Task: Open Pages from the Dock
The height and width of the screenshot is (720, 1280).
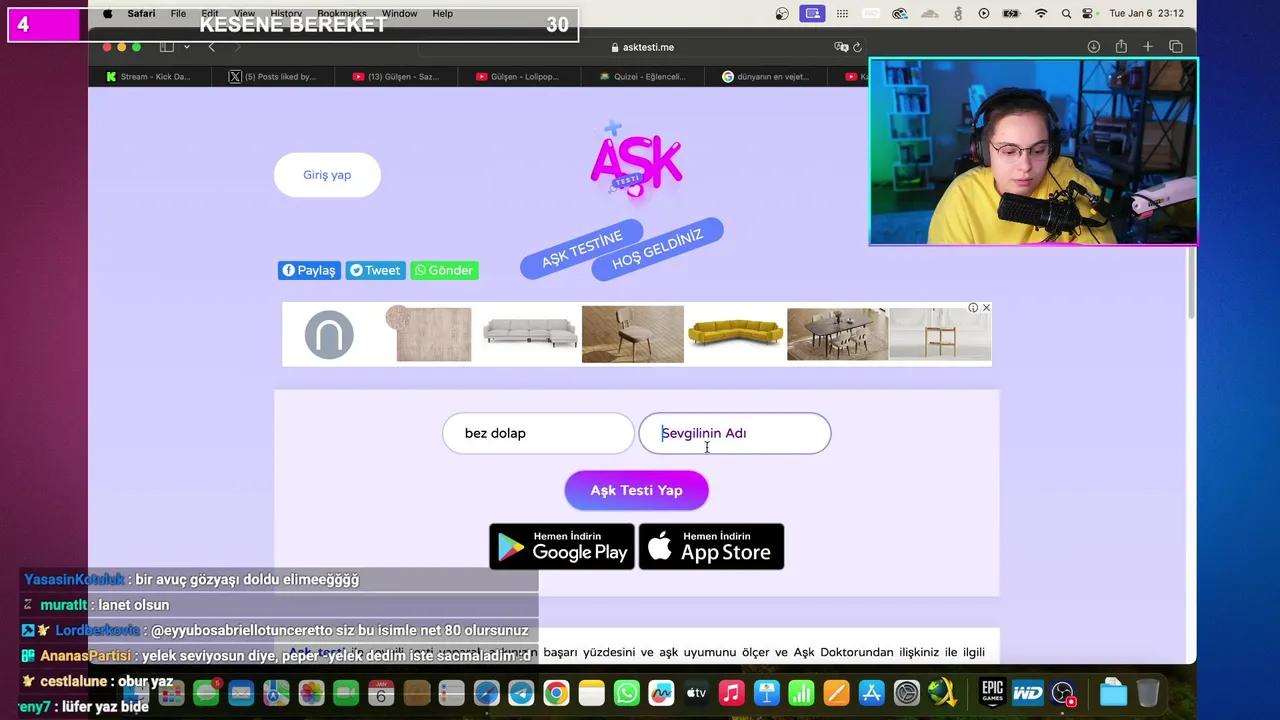Action: click(837, 693)
